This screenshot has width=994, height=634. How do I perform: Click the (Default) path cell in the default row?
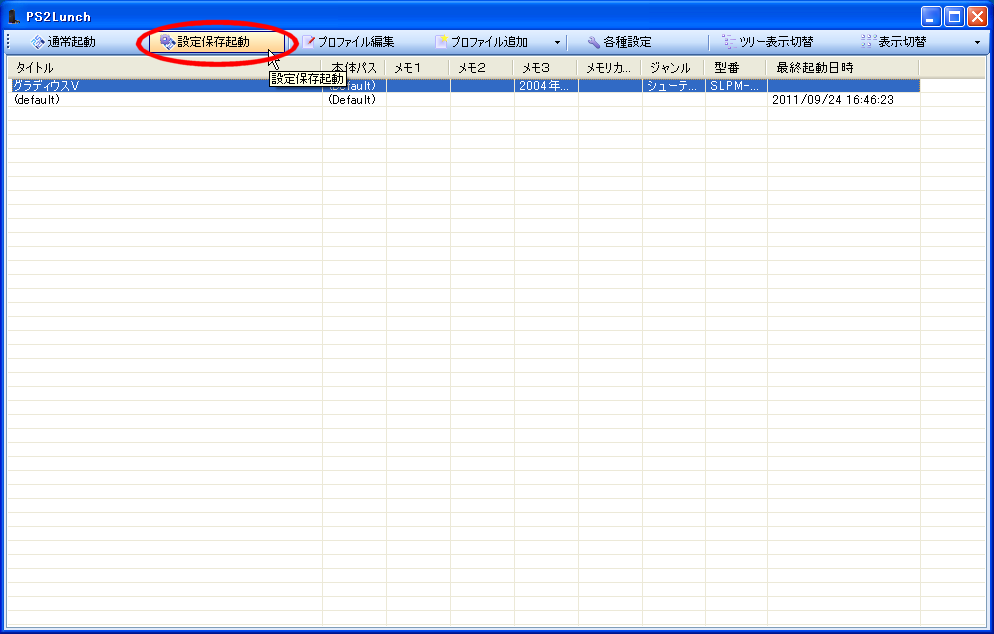pyautogui.click(x=352, y=100)
